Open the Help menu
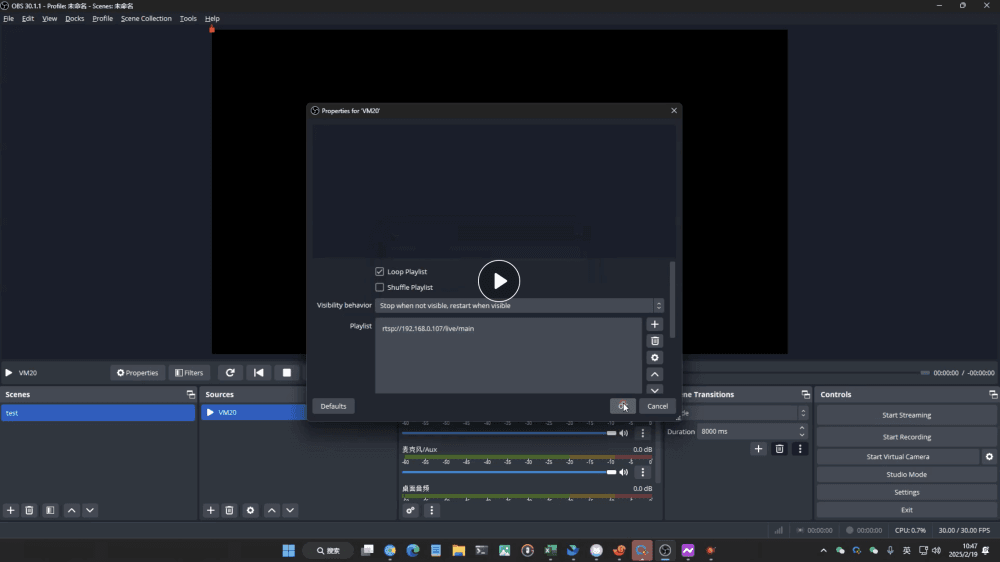 click(212, 18)
